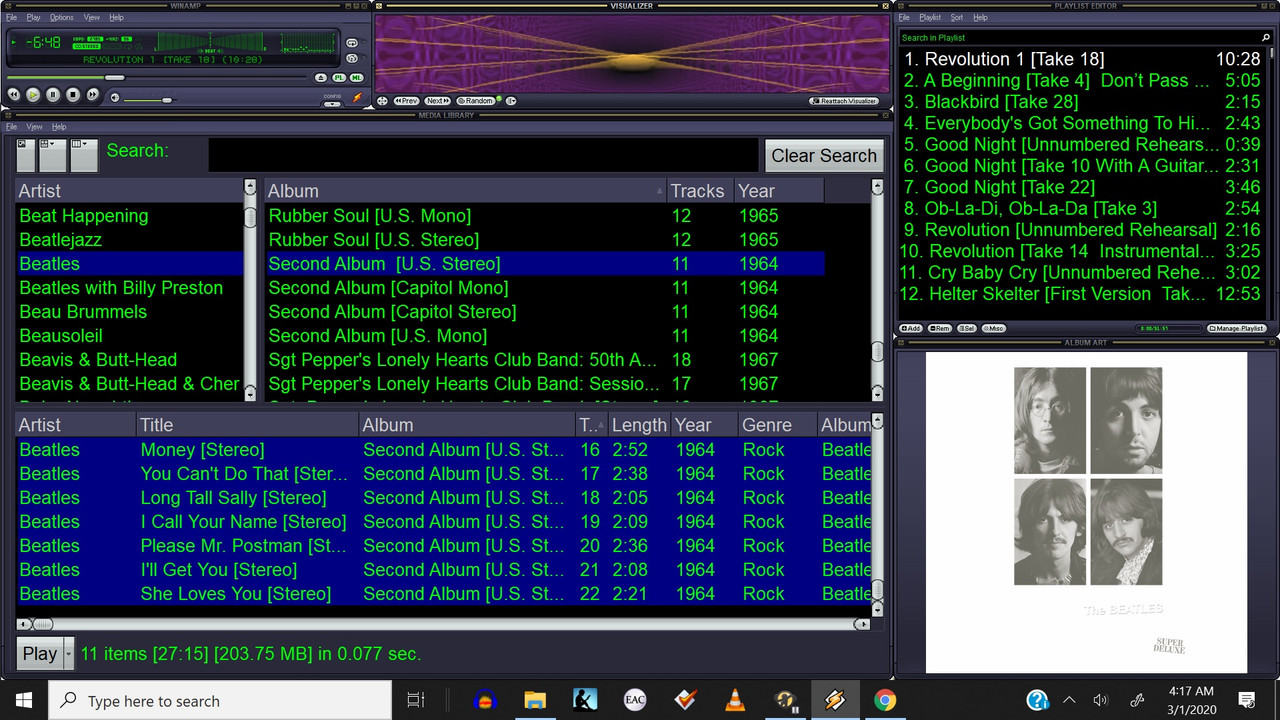Click the visualizer fullscreen arrows icon
This screenshot has height=720, width=1280.
[x=382, y=101]
